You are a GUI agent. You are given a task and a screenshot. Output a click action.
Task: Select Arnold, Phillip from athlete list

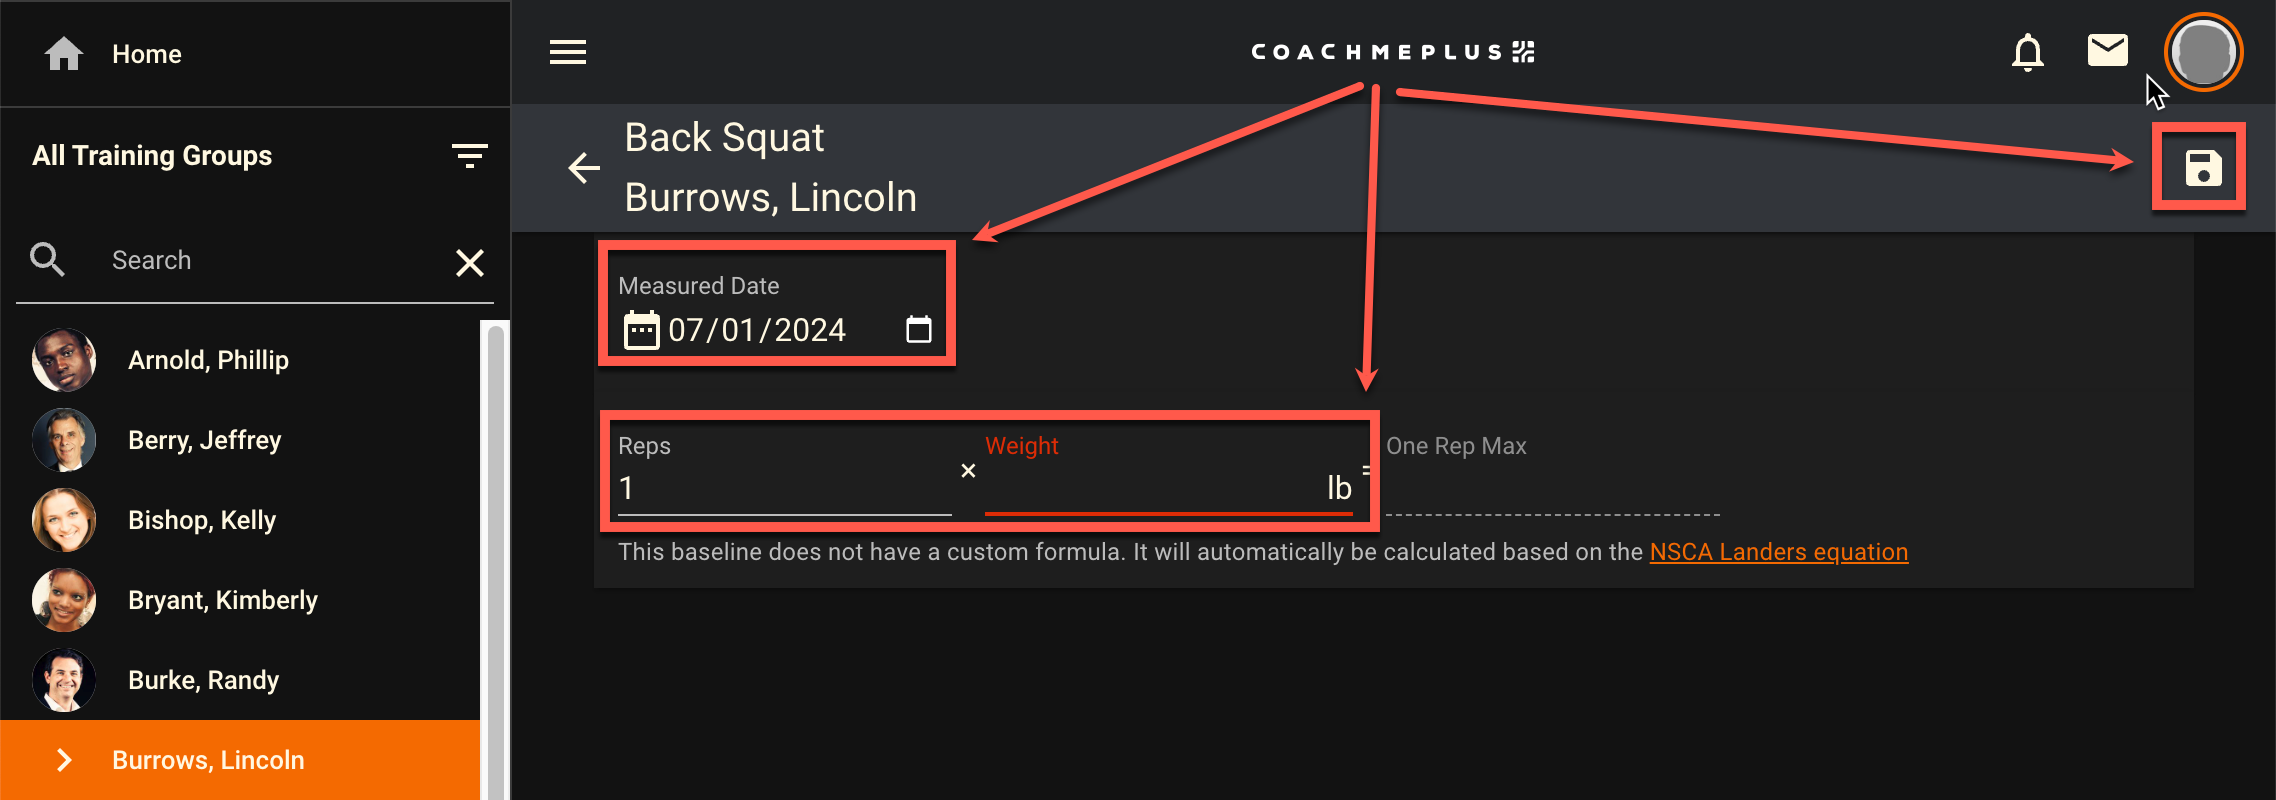pos(208,360)
